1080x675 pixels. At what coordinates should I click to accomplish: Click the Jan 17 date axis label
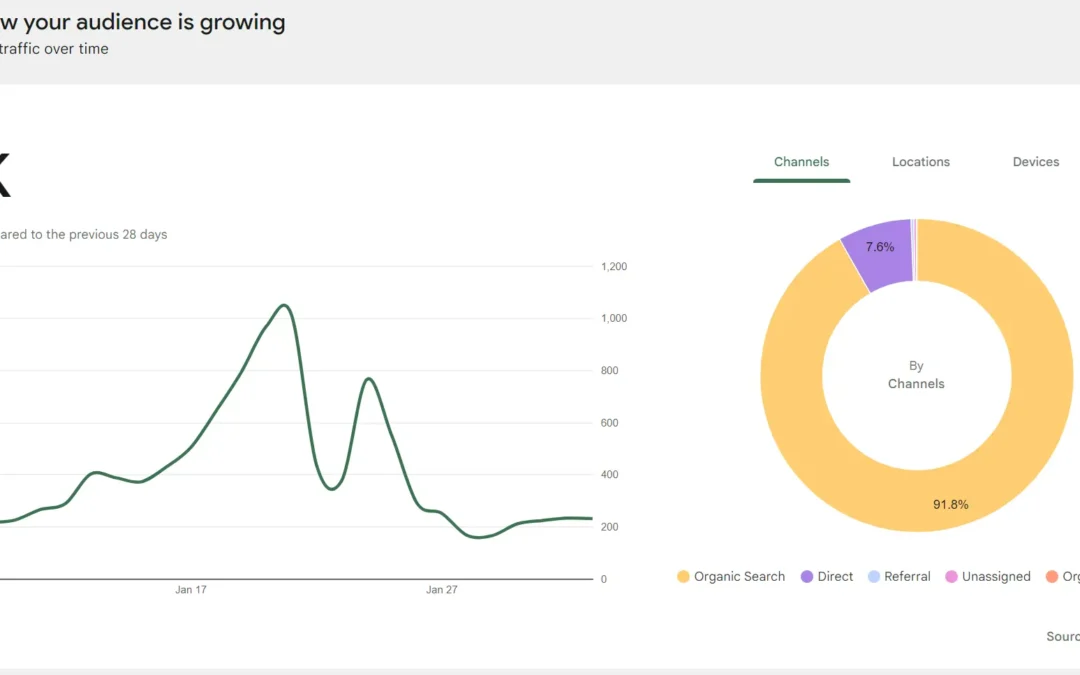coord(190,590)
